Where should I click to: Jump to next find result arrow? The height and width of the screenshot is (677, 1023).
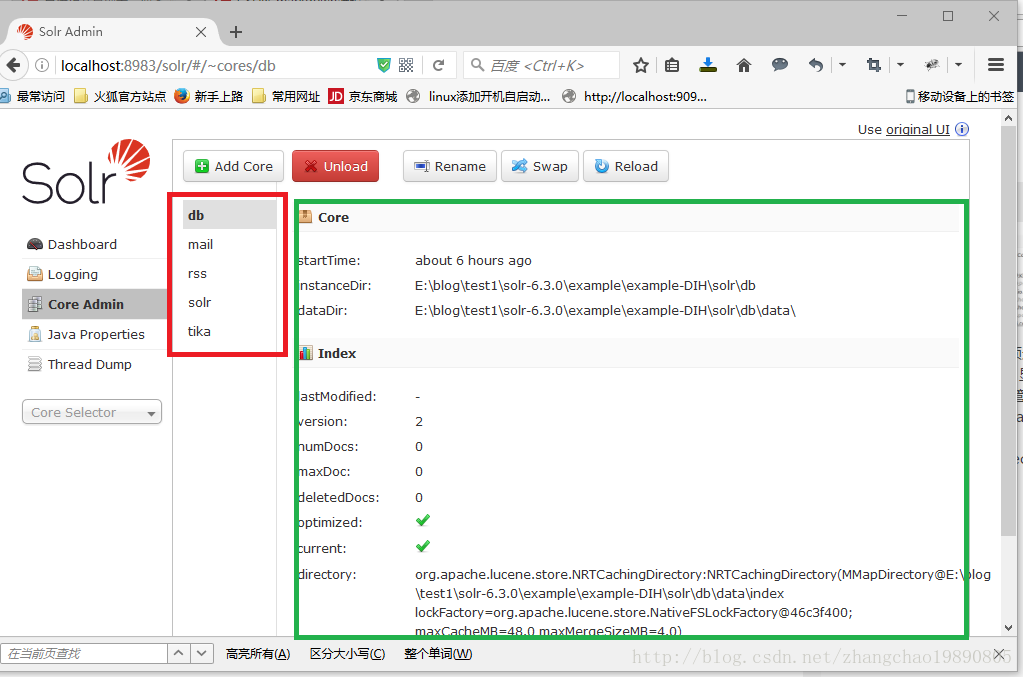click(x=202, y=654)
